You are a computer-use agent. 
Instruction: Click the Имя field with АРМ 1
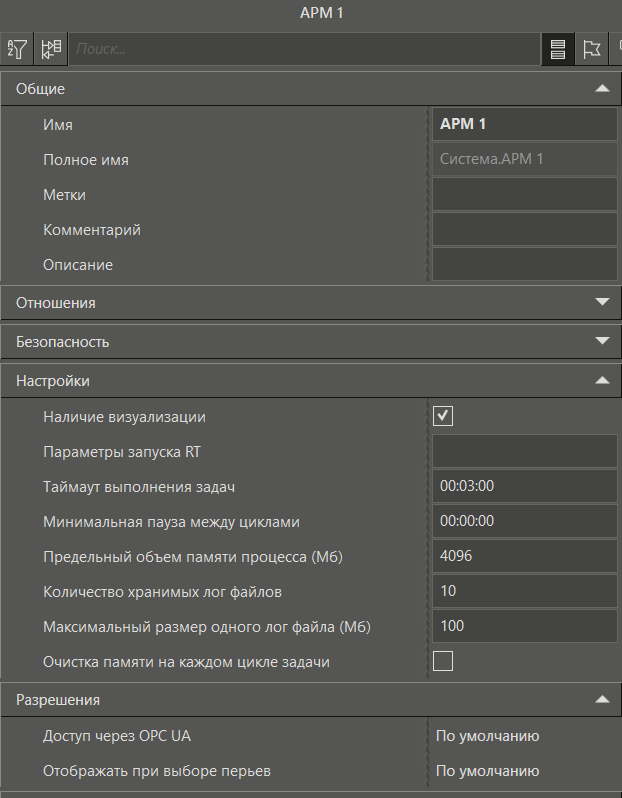pos(525,124)
